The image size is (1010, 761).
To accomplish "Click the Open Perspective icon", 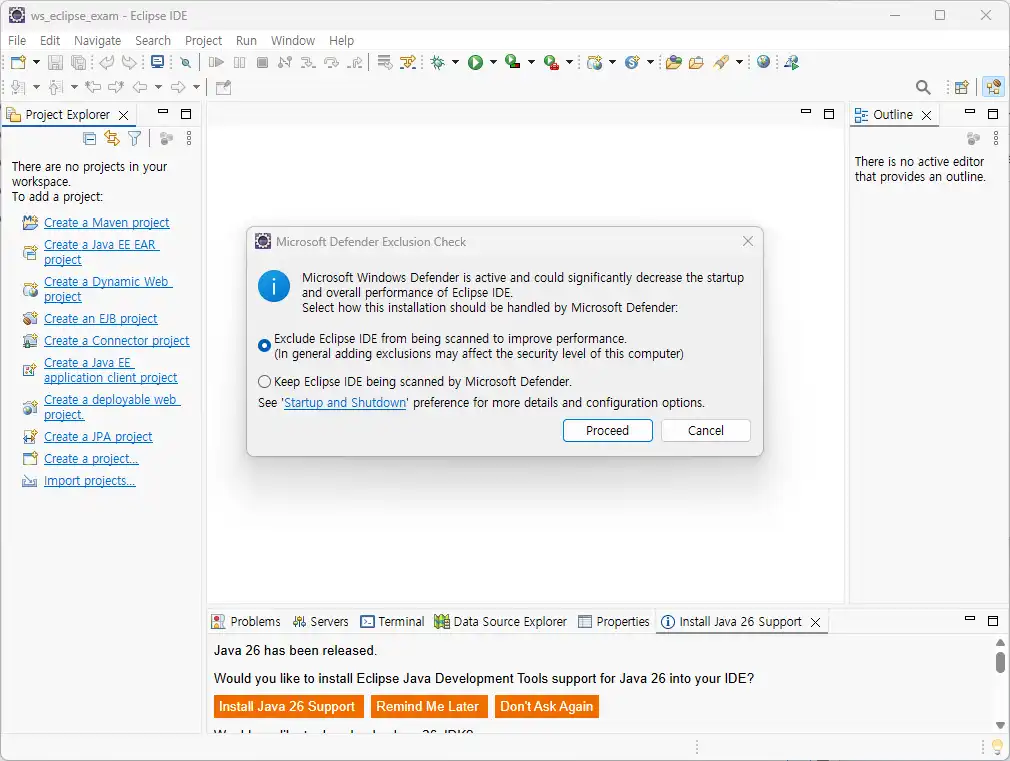I will 961,87.
